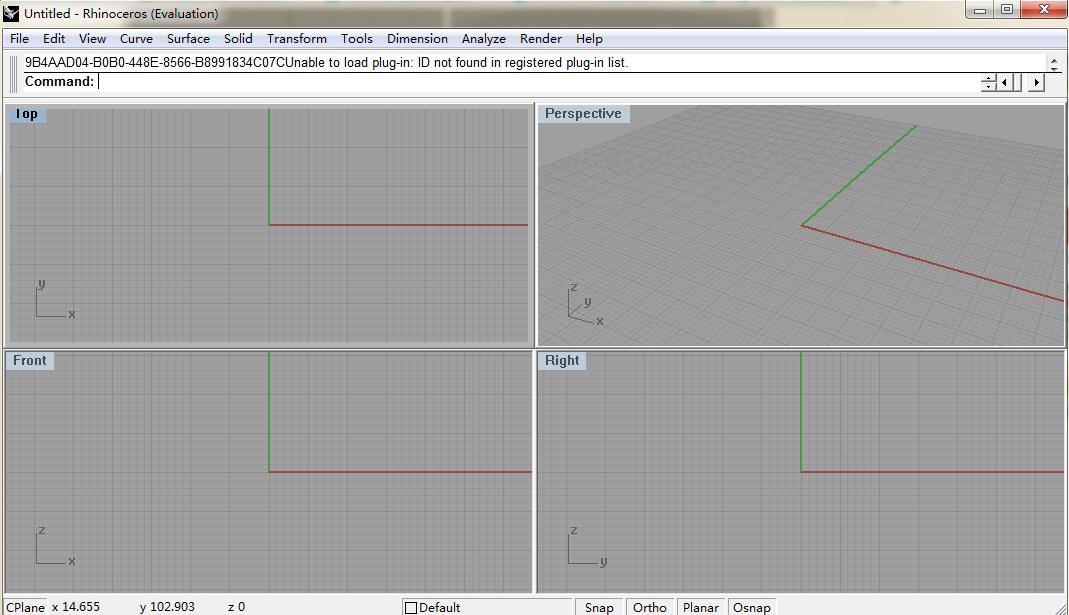The height and width of the screenshot is (615, 1069).
Task: Open the View menu
Action: click(x=92, y=39)
